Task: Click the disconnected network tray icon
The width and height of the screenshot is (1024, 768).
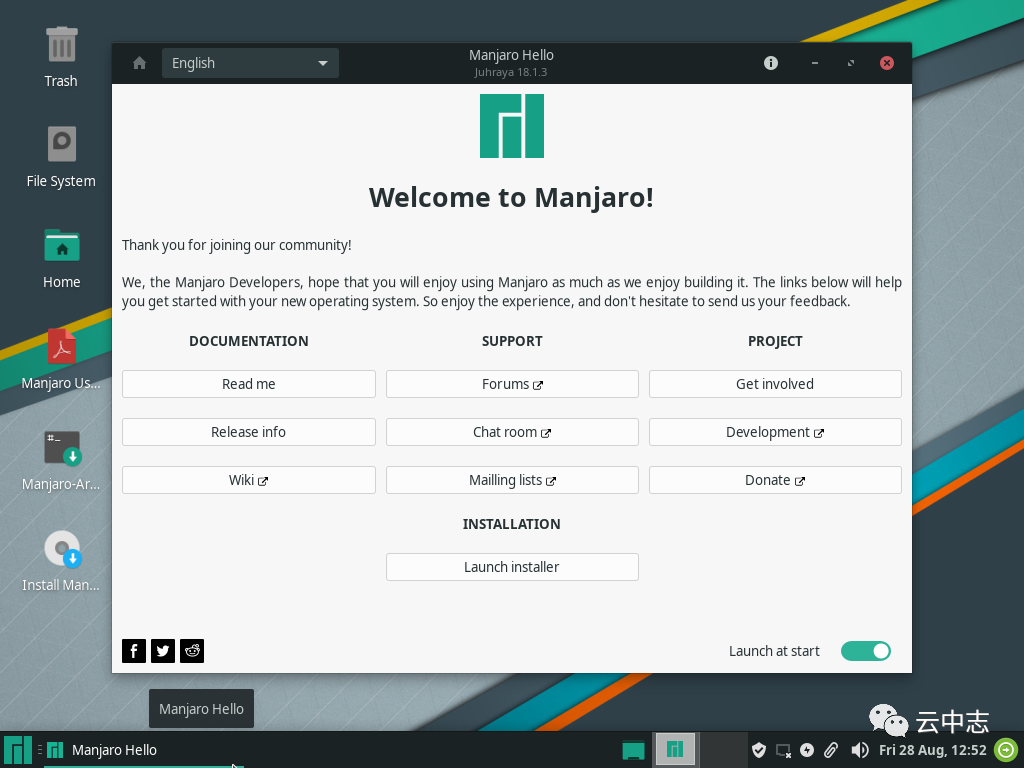Action: (783, 750)
